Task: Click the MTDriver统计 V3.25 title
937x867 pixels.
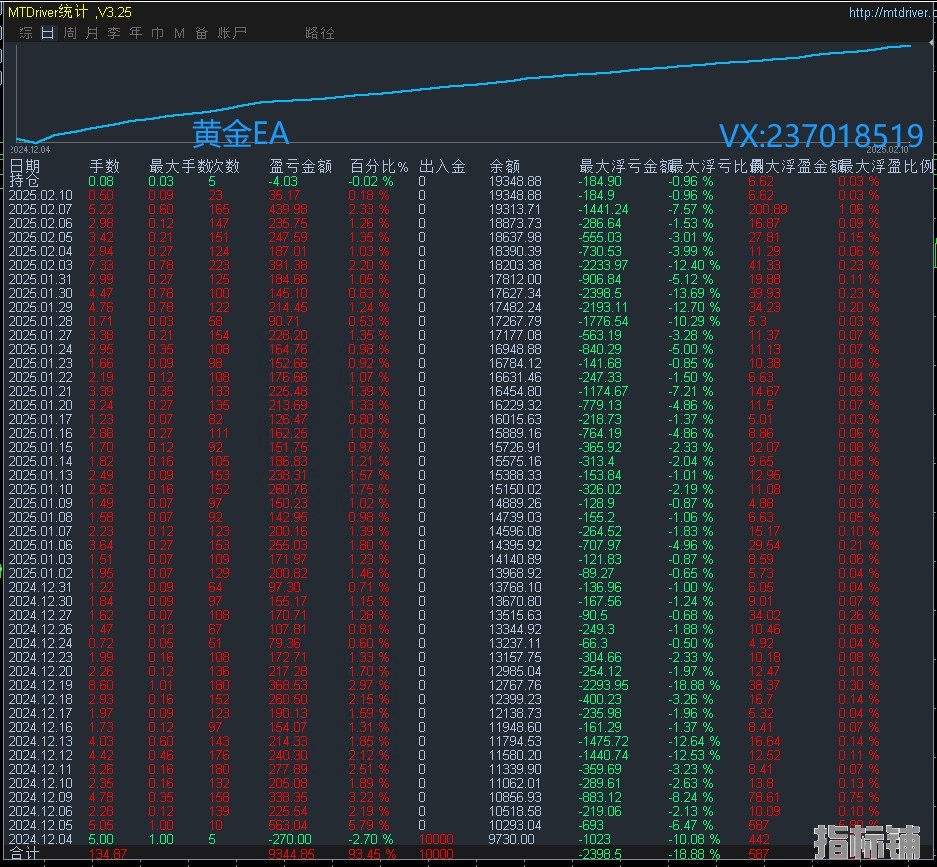Action: (70, 12)
